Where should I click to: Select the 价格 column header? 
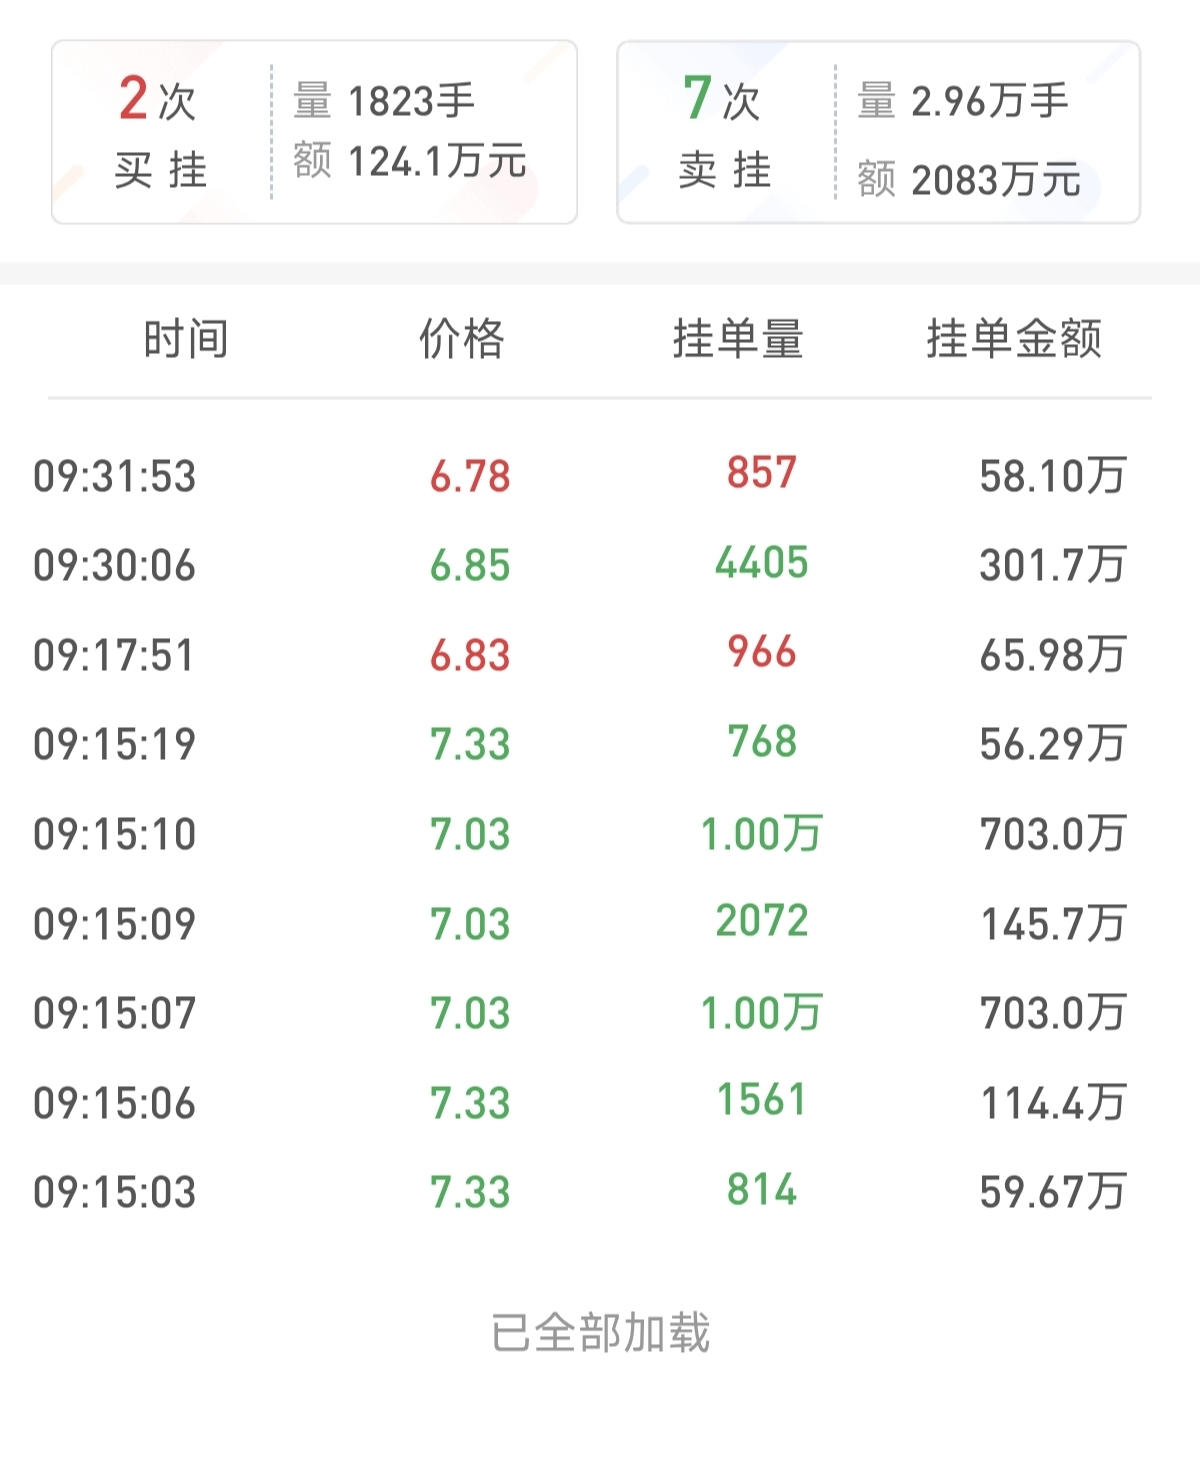coord(462,339)
